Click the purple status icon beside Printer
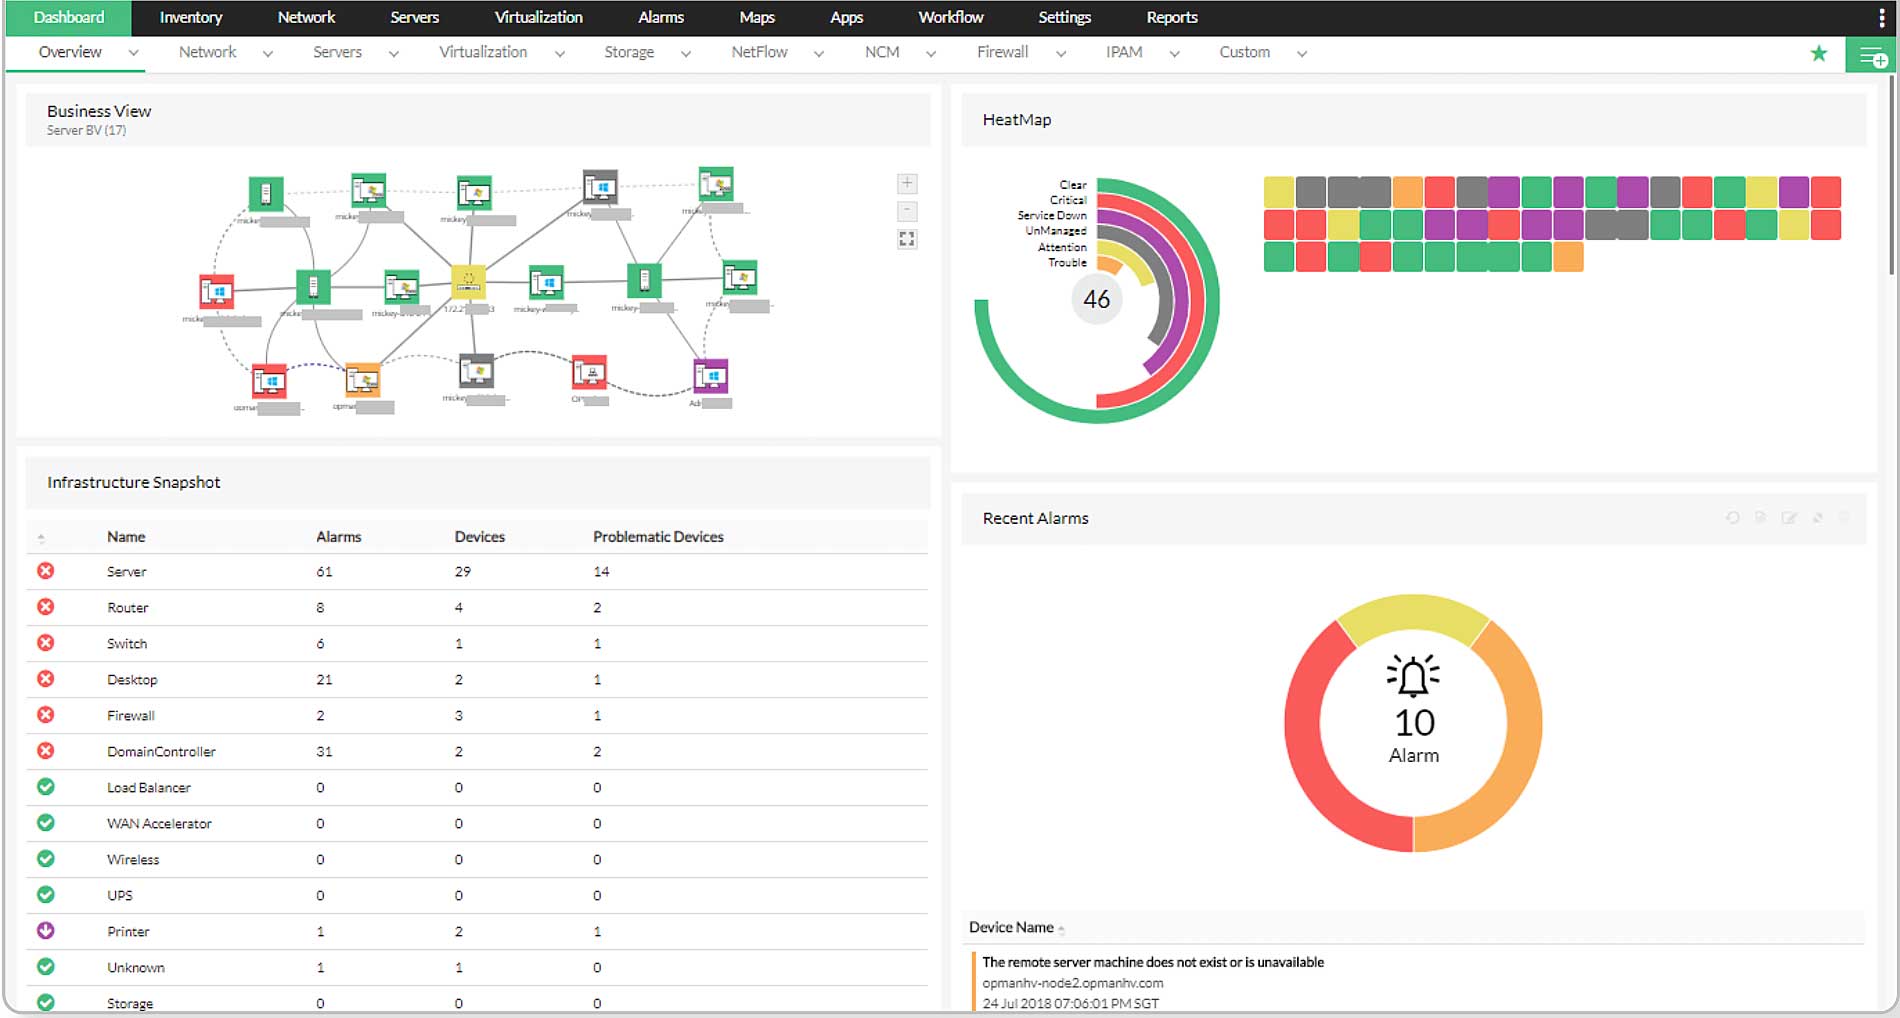Viewport: 1900px width, 1018px height. (46, 931)
